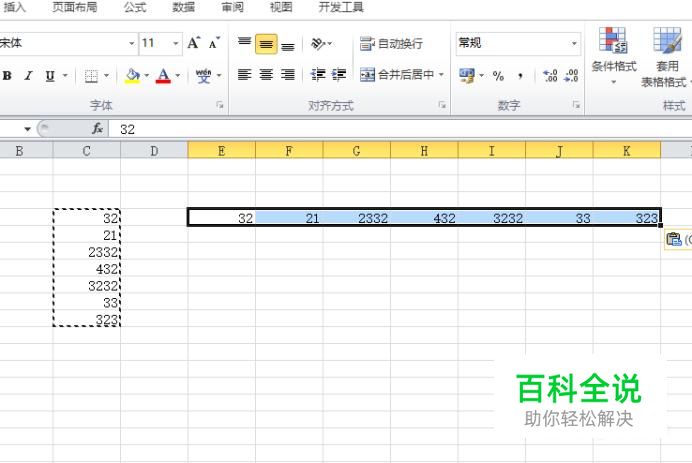
Task: Select cell with 33 in column J
Action: click(x=559, y=218)
